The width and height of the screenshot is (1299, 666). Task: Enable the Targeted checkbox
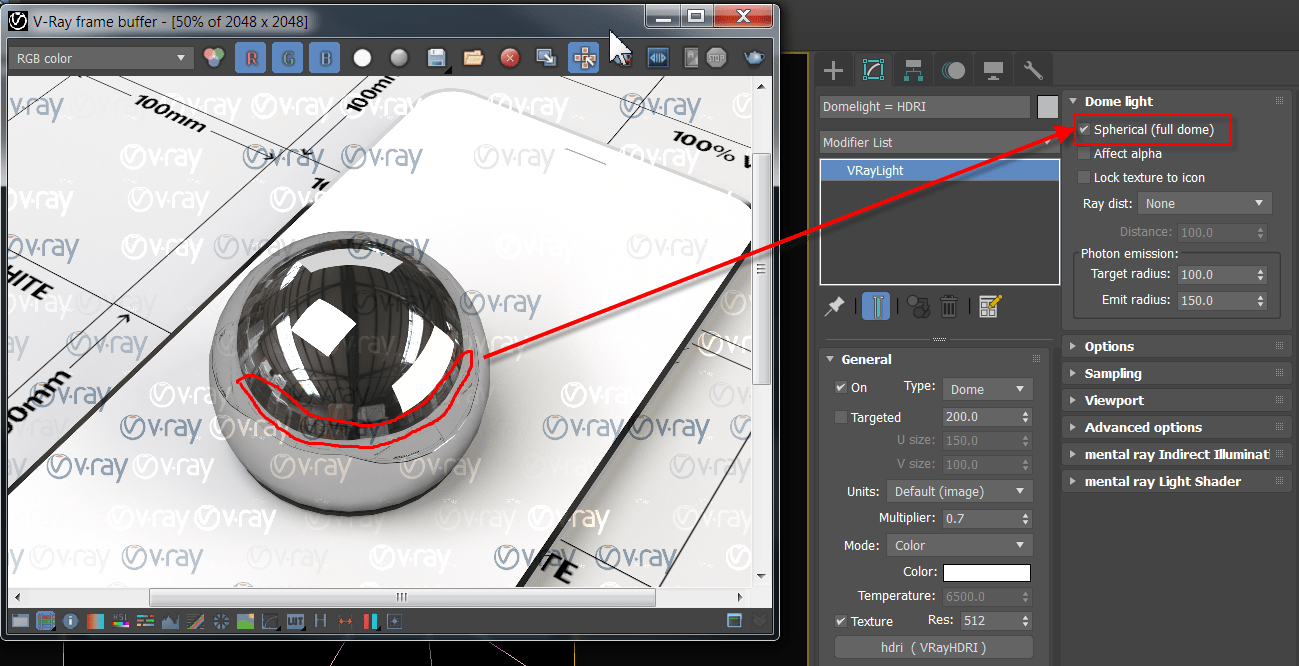pyautogui.click(x=840, y=418)
